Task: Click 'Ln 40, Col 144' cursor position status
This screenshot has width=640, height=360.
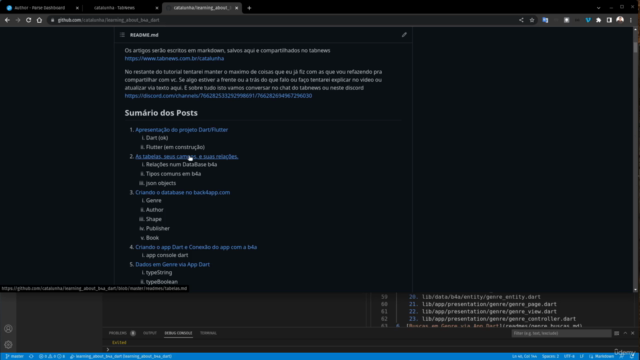Action: click(524, 356)
